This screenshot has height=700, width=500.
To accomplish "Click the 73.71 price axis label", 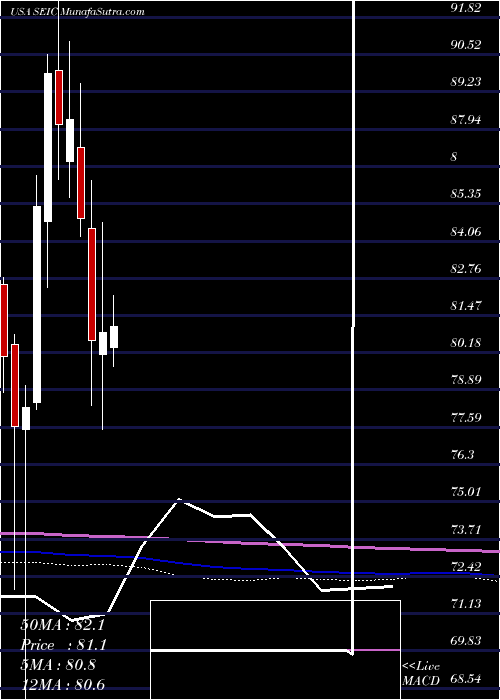I will [x=467, y=530].
